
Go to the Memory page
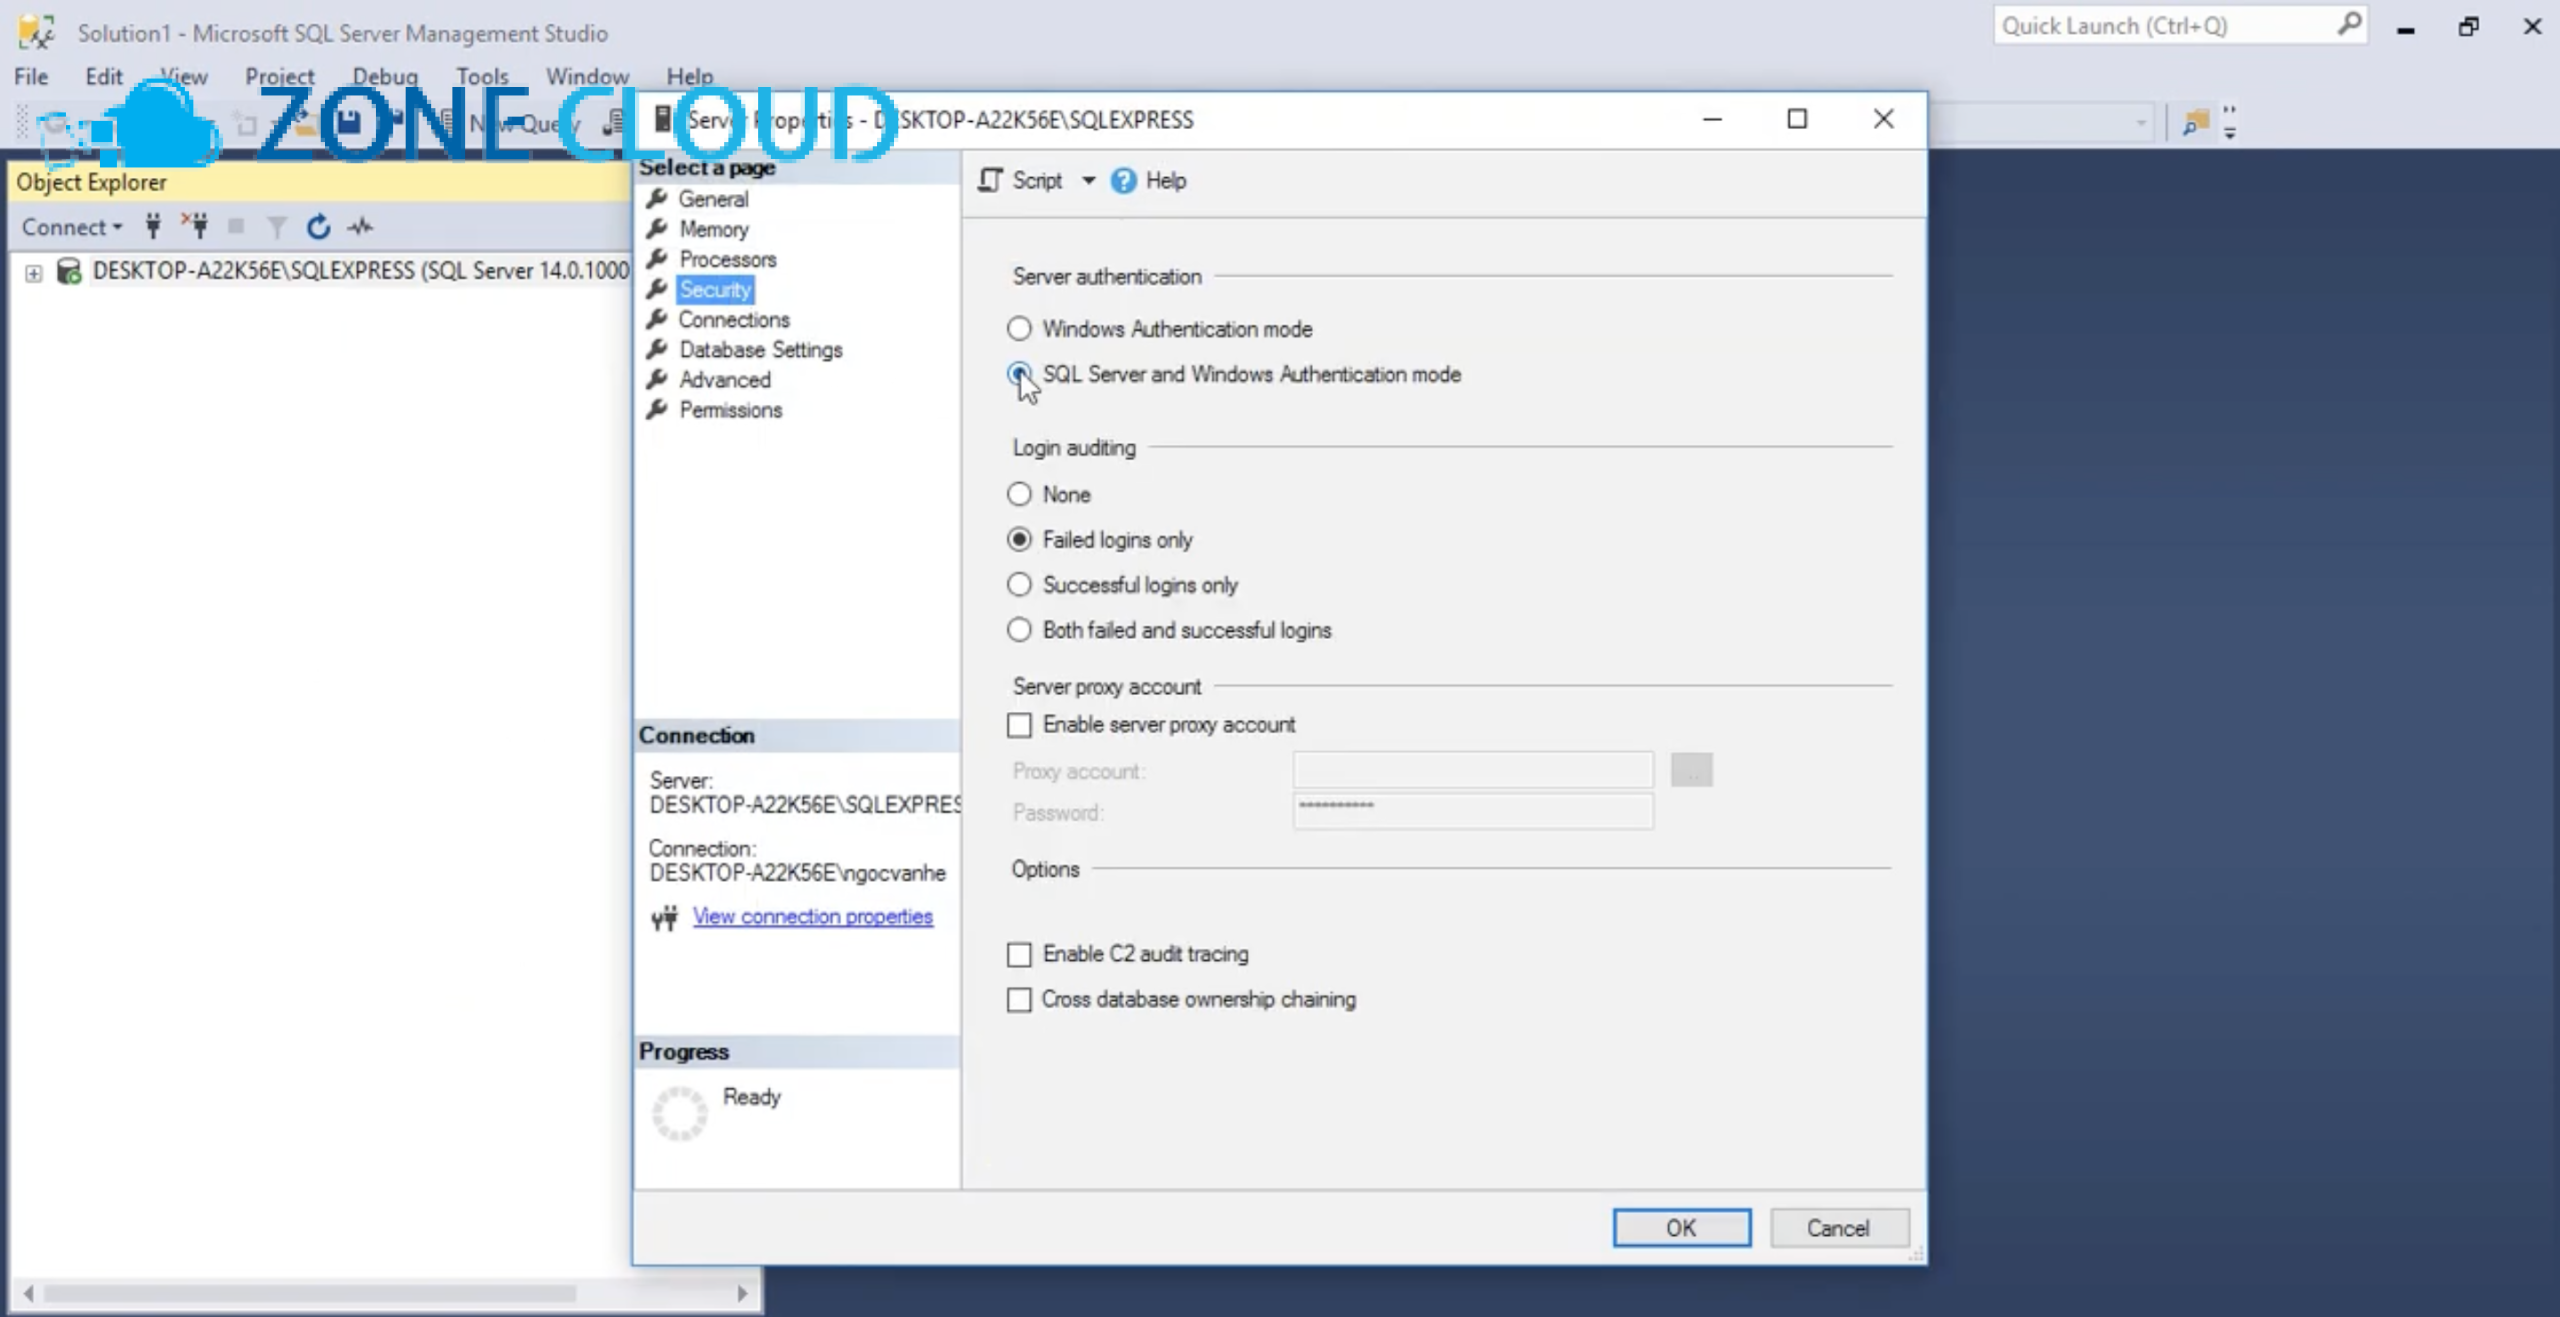point(713,228)
